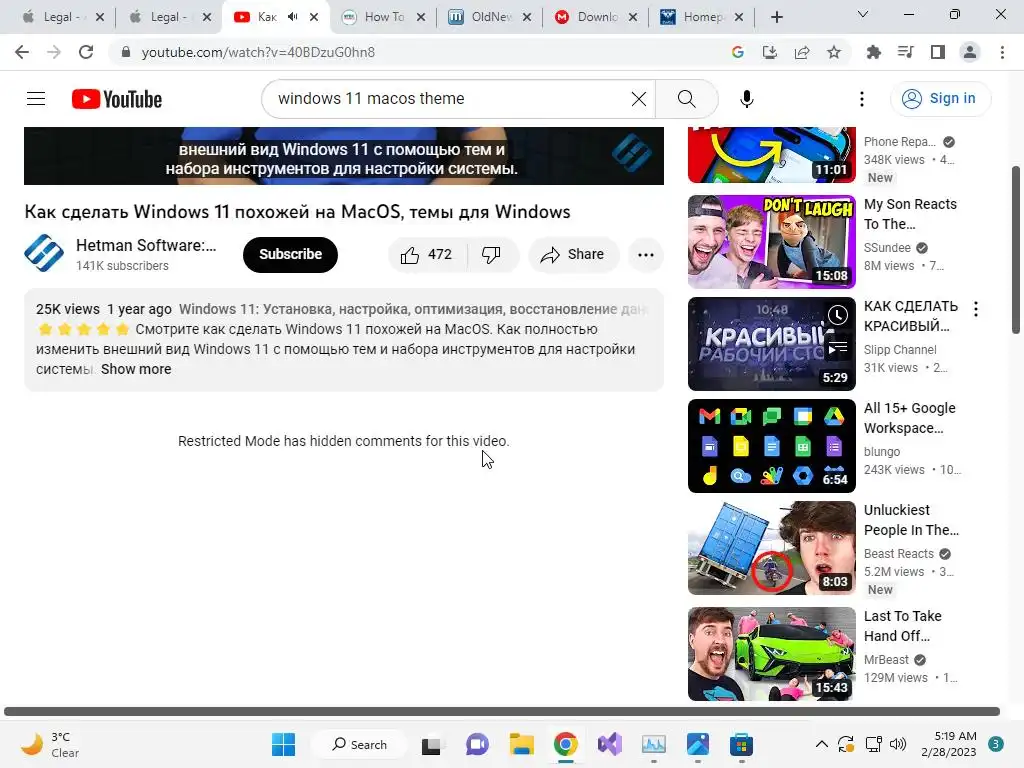Switch to the How To tab
This screenshot has width=1024, height=768.
click(384, 17)
